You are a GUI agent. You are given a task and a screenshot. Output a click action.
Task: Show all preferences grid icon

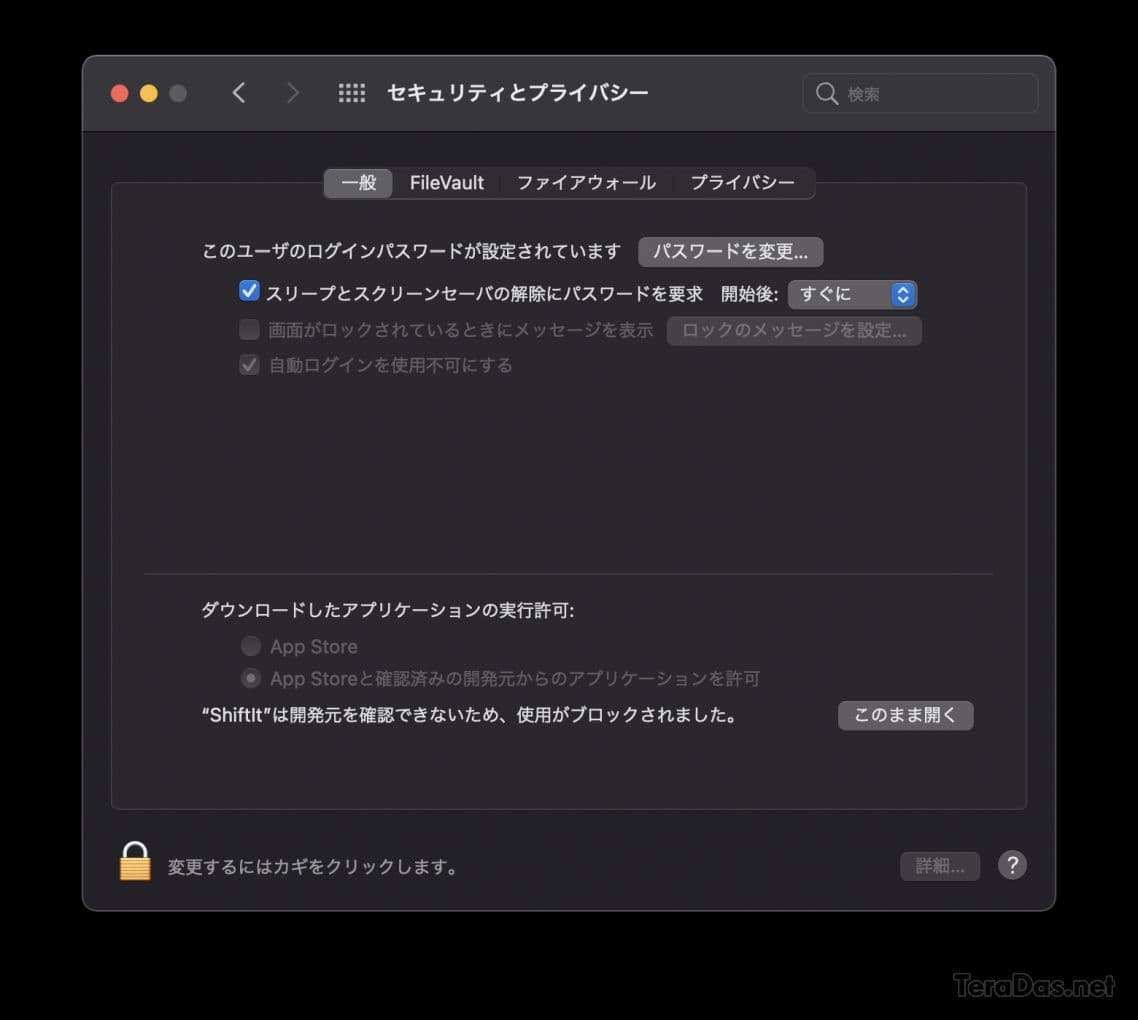click(352, 93)
